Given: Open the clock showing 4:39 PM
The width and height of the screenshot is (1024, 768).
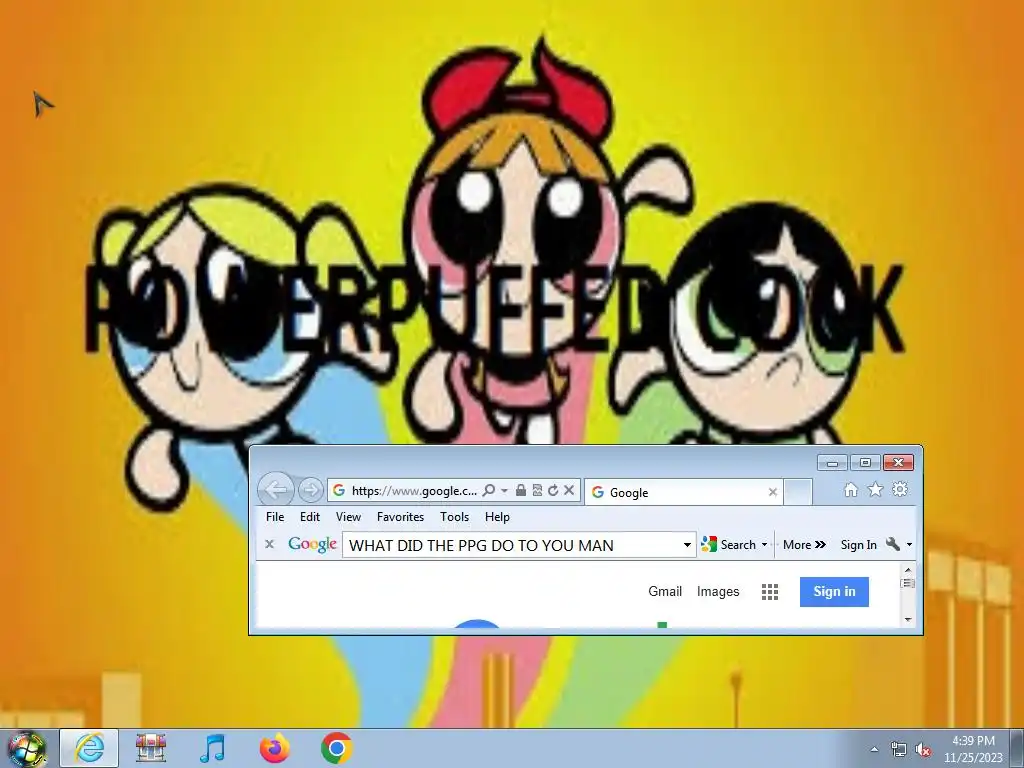Looking at the screenshot, I should (973, 749).
